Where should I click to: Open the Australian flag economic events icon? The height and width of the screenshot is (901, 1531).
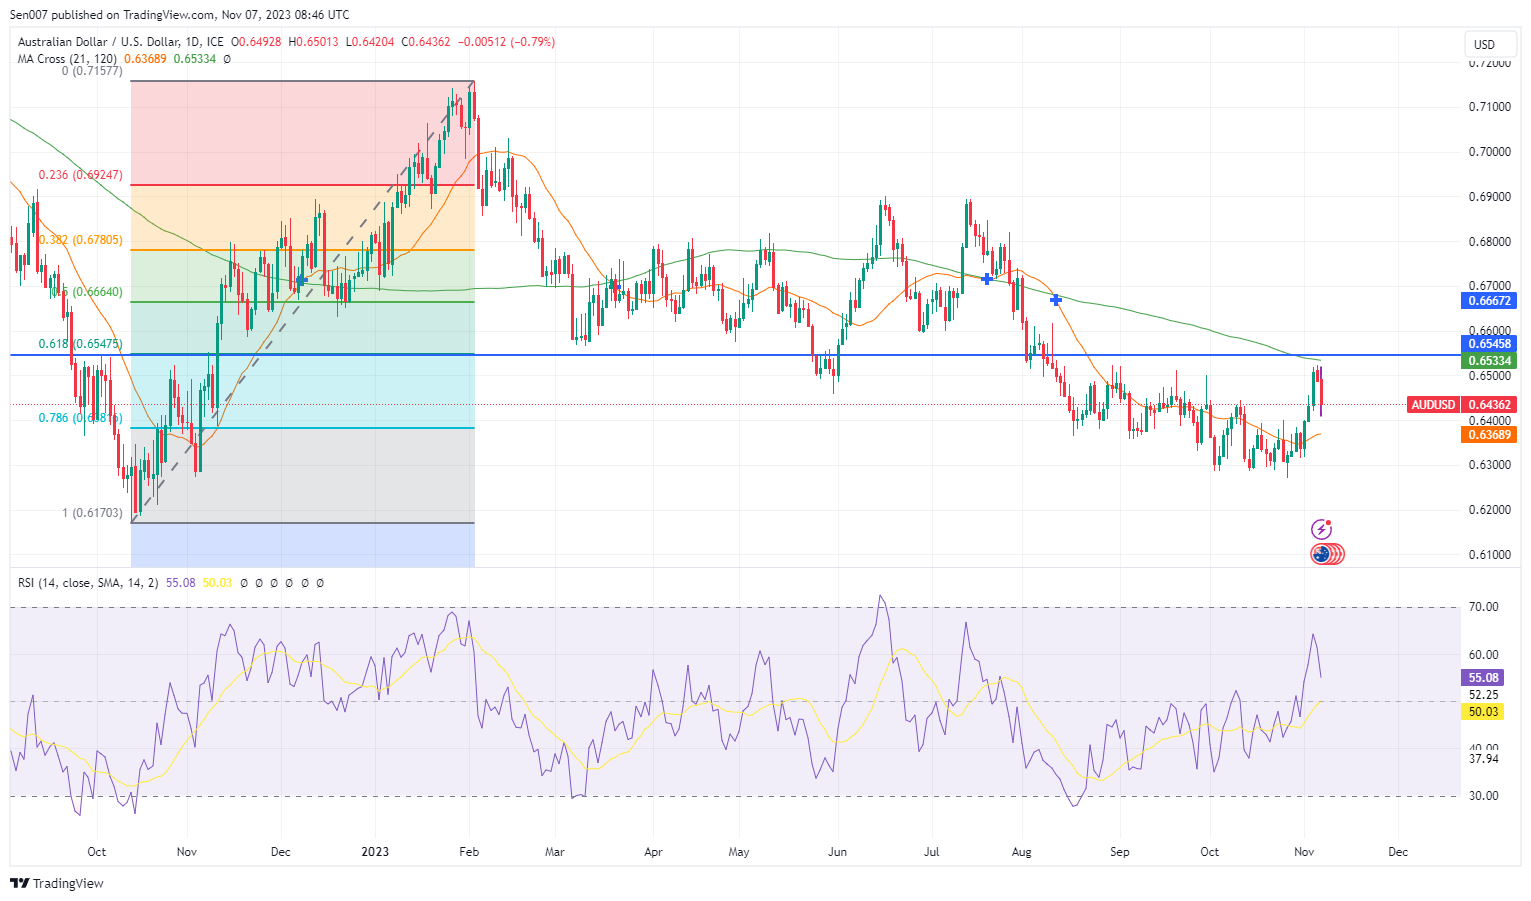pyautogui.click(x=1322, y=554)
